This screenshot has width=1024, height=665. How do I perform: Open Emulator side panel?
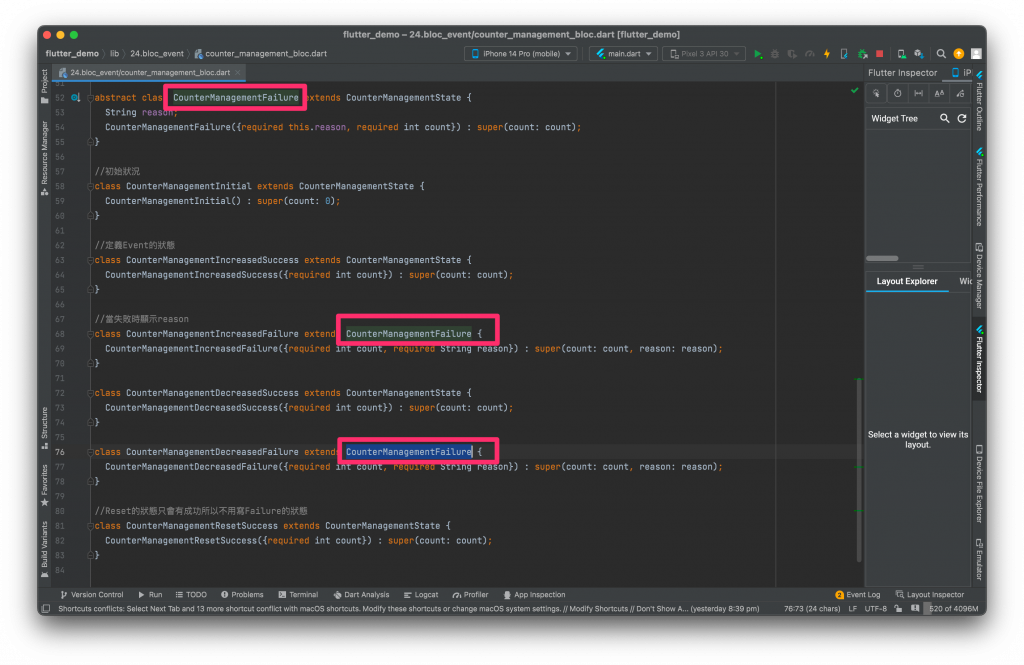(x=979, y=559)
